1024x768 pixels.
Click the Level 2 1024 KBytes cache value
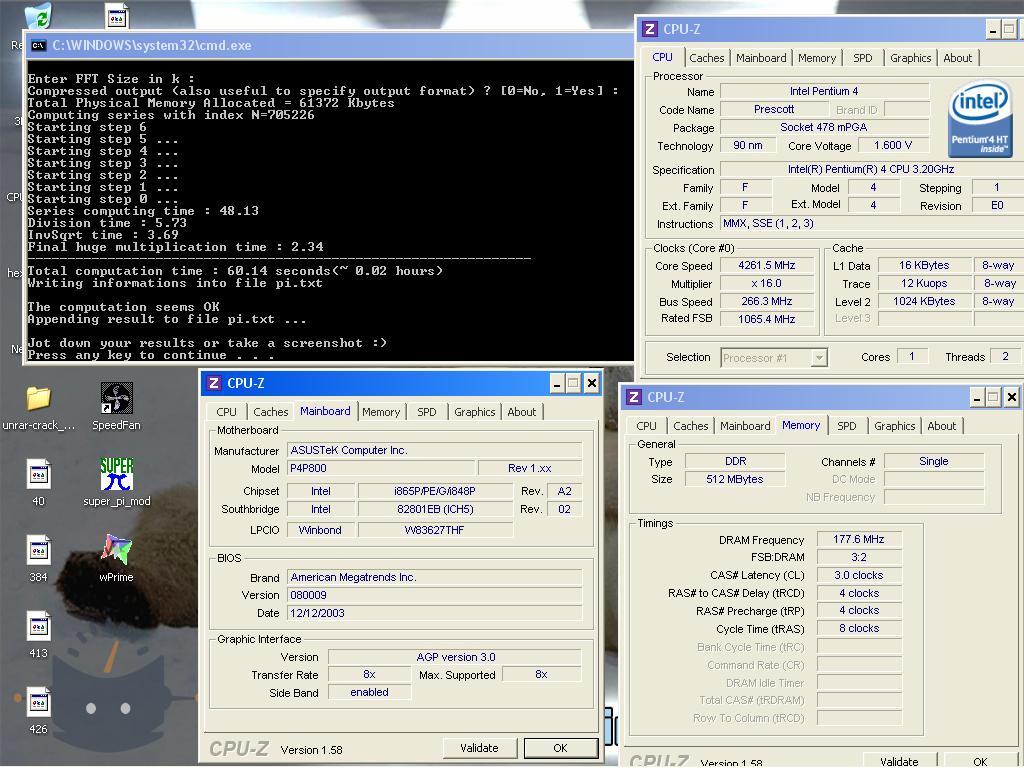923,301
